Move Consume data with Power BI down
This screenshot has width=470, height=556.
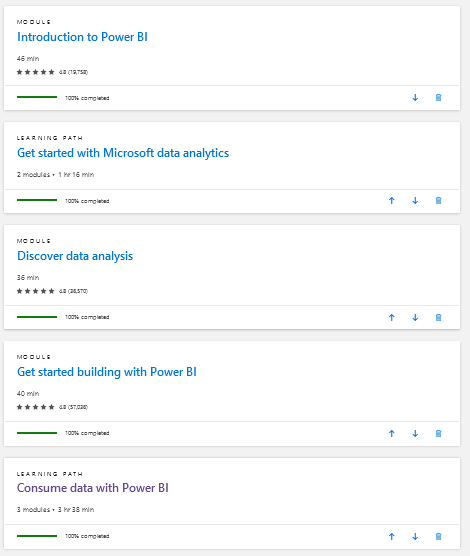tap(415, 536)
